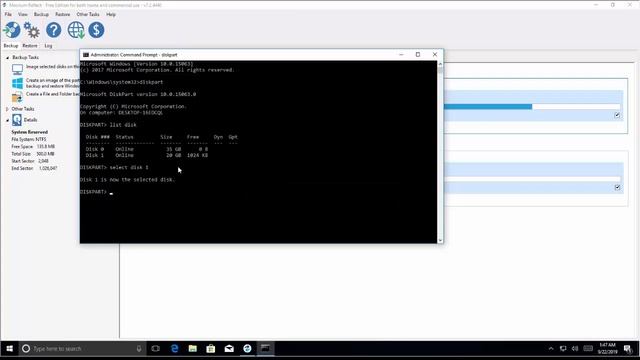The width and height of the screenshot is (640, 360).
Task: Click the Command Prompt title bar icon
Action: click(86, 55)
